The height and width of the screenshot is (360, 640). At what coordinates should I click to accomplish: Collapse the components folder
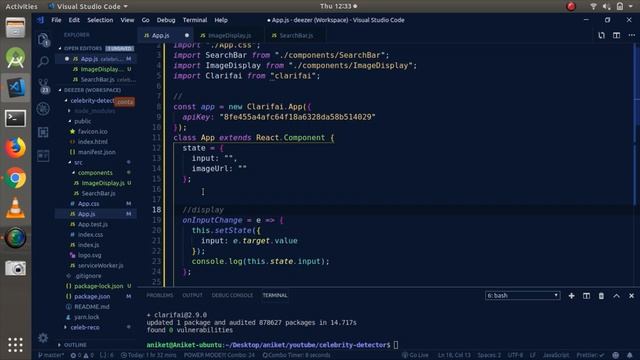tap(96, 173)
